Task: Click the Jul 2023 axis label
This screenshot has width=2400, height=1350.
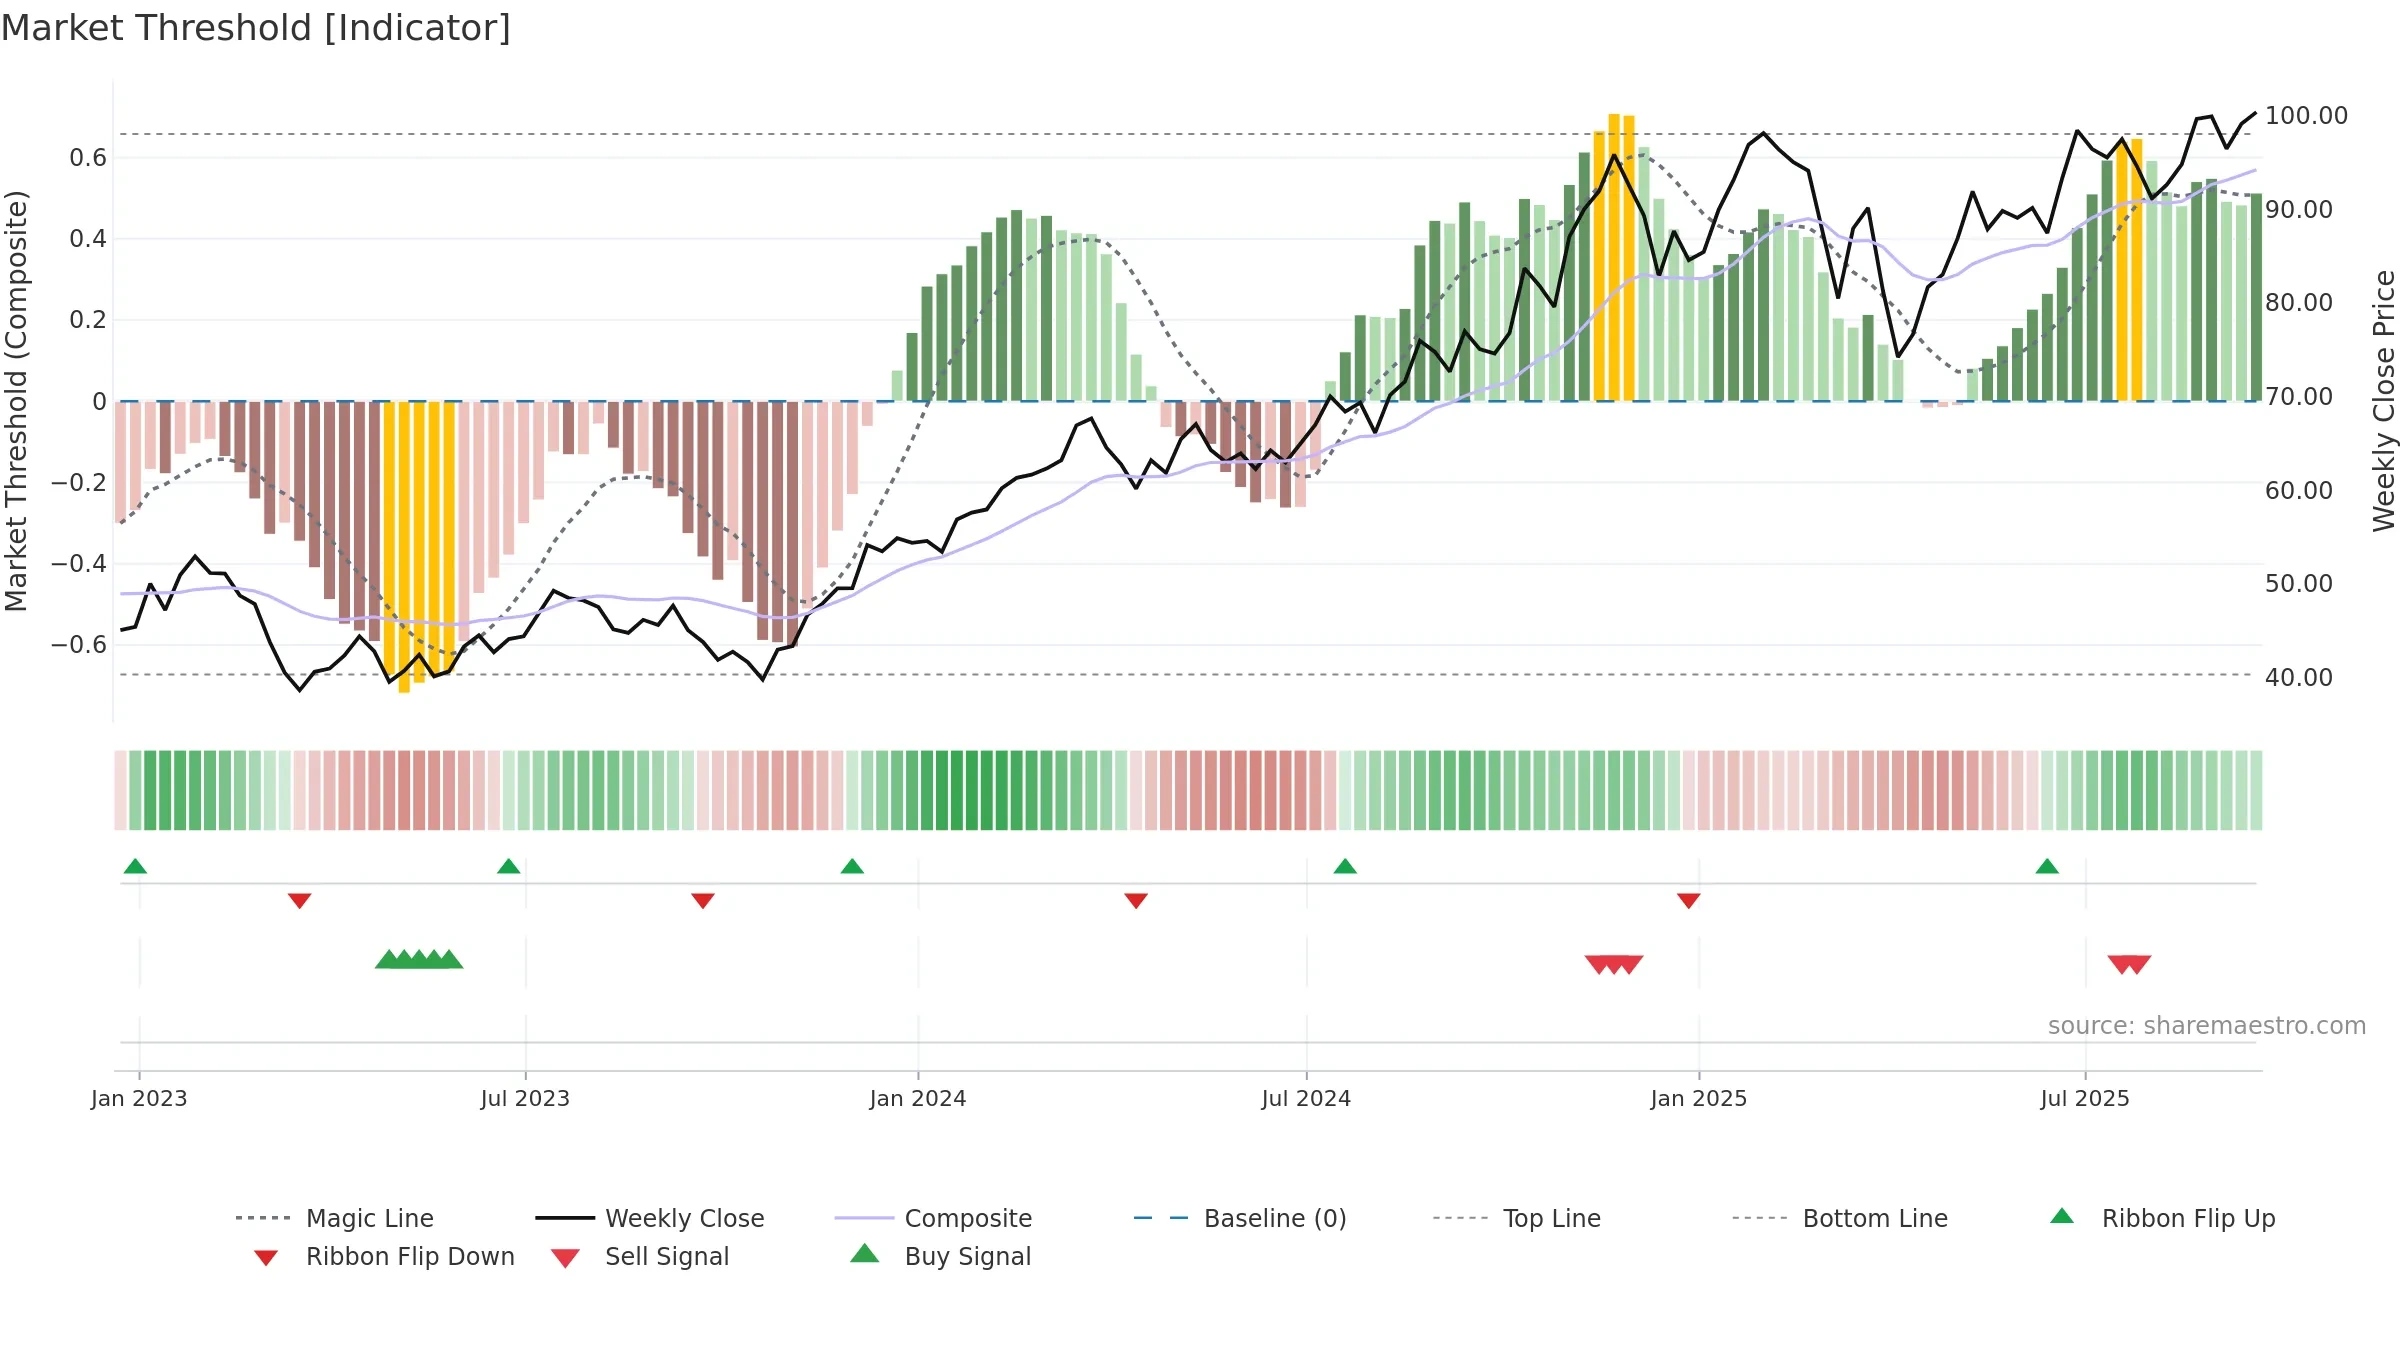Action: coord(525,1099)
